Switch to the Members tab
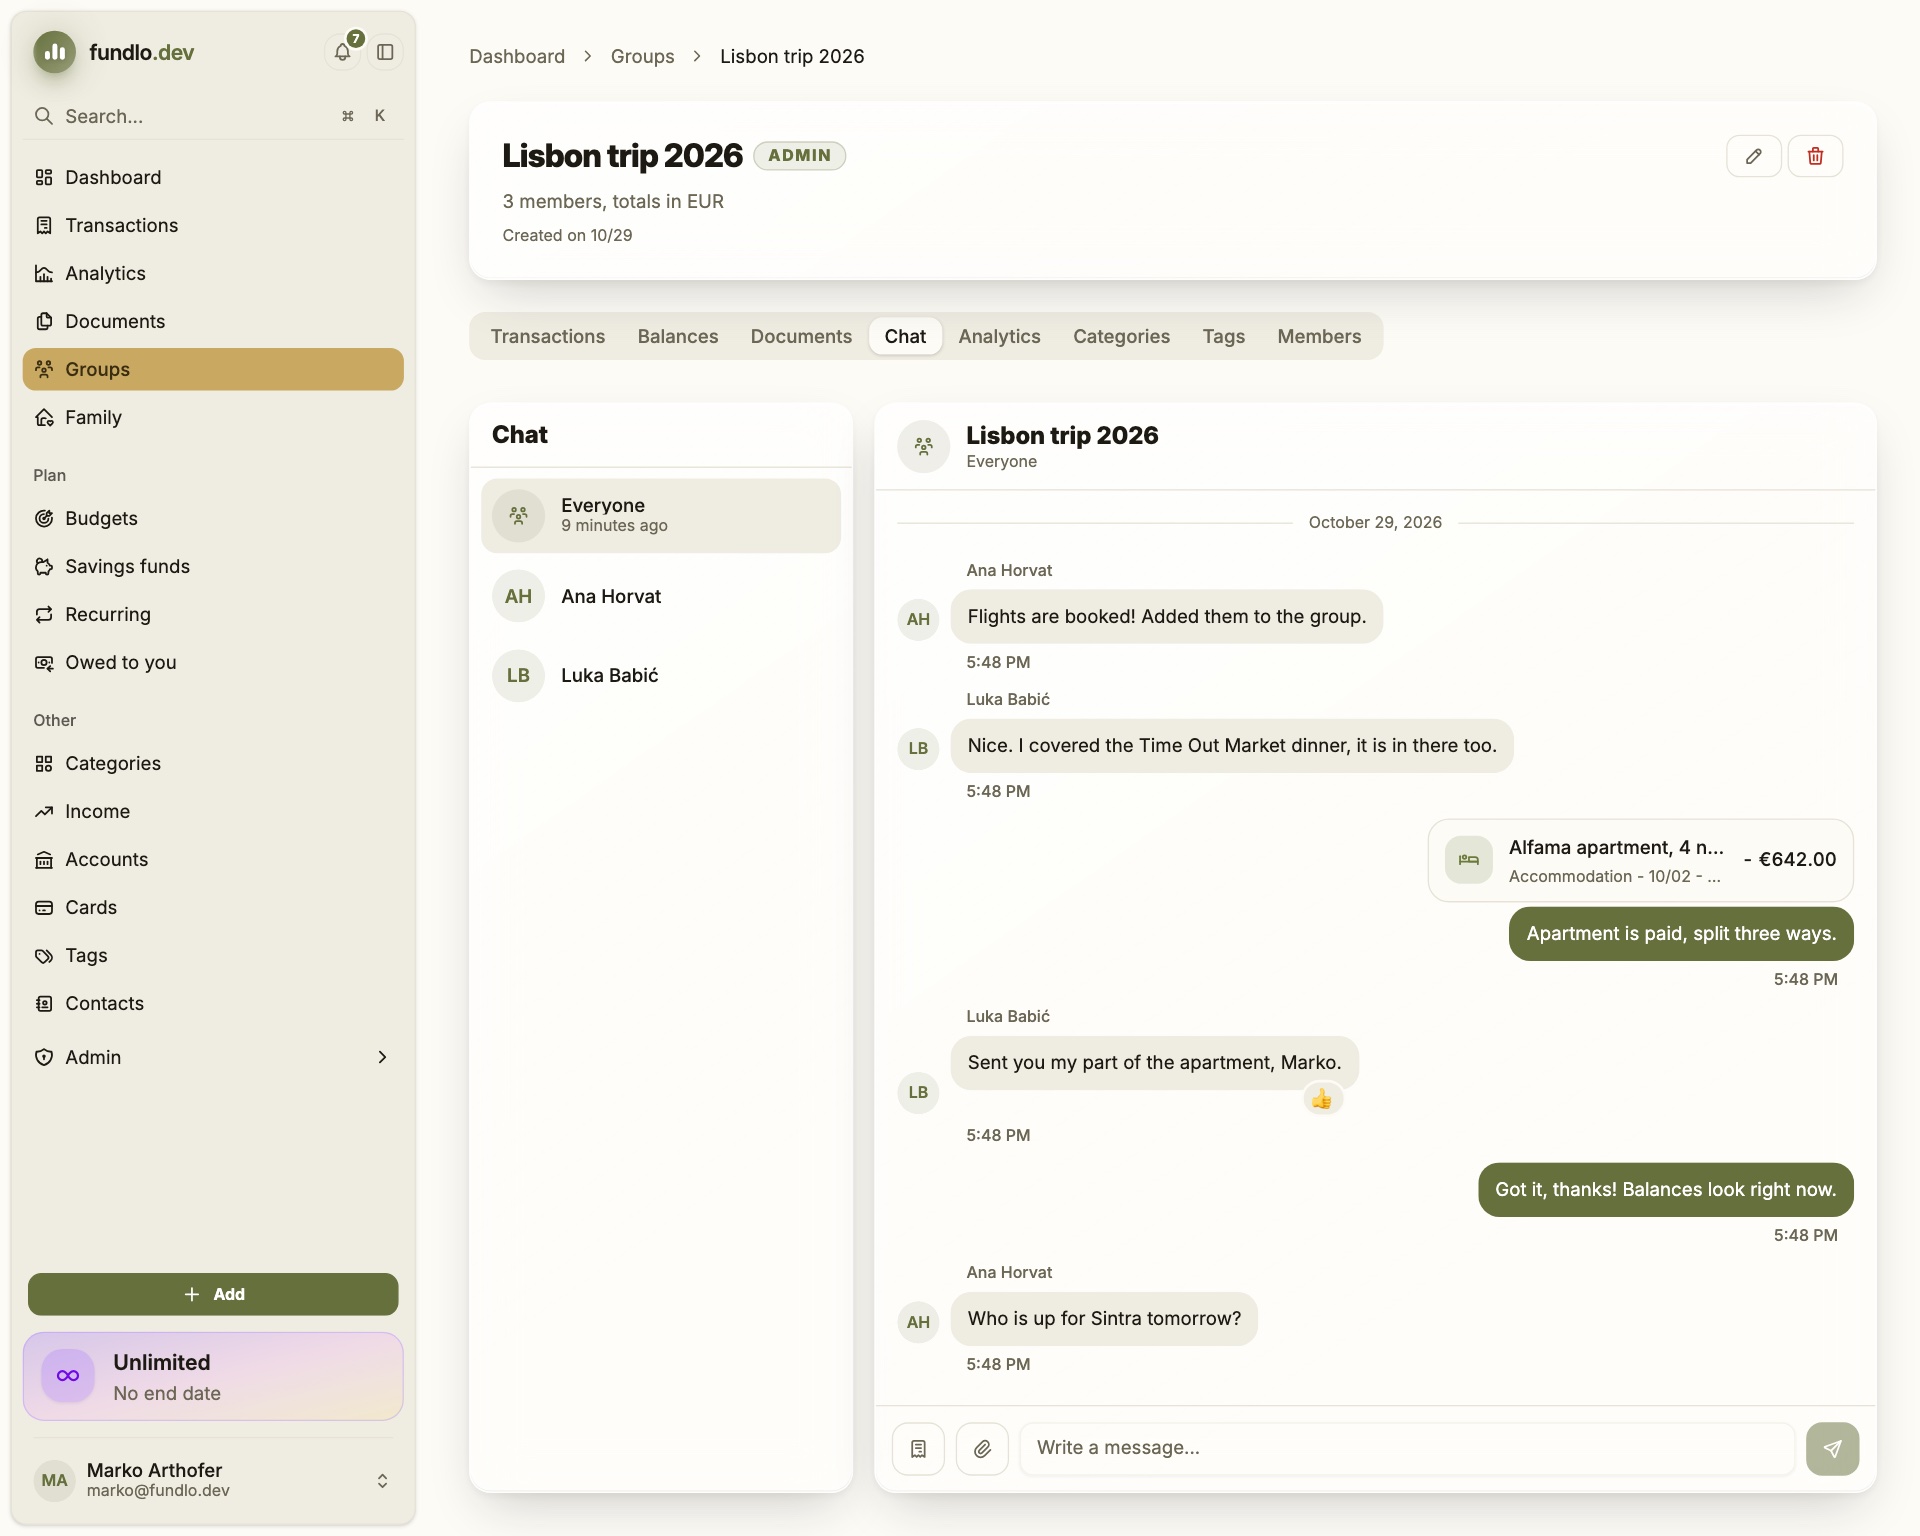 tap(1319, 336)
